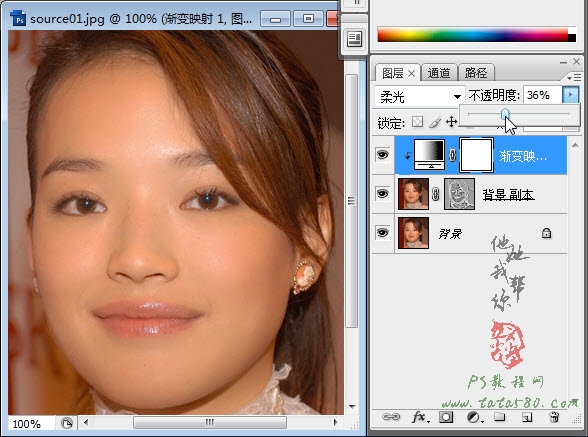Toggle visibility of the 背景 layer

click(x=382, y=233)
